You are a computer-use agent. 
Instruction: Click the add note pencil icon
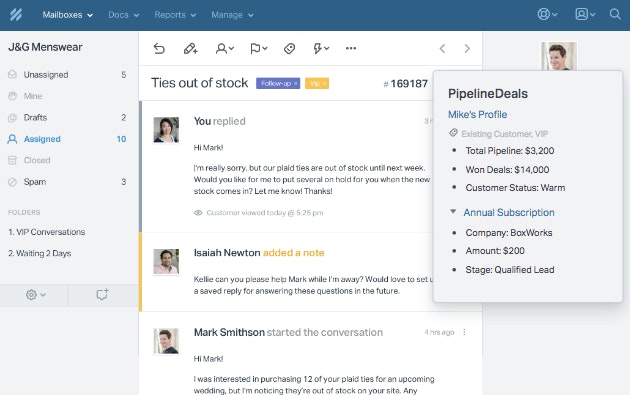[x=190, y=49]
